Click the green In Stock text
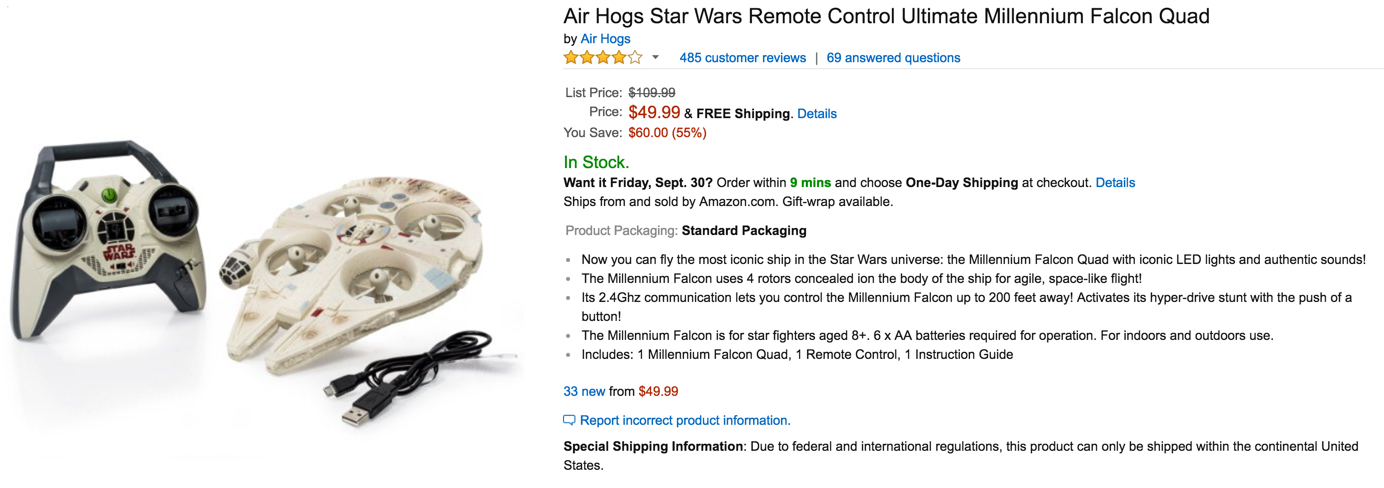 pos(596,162)
